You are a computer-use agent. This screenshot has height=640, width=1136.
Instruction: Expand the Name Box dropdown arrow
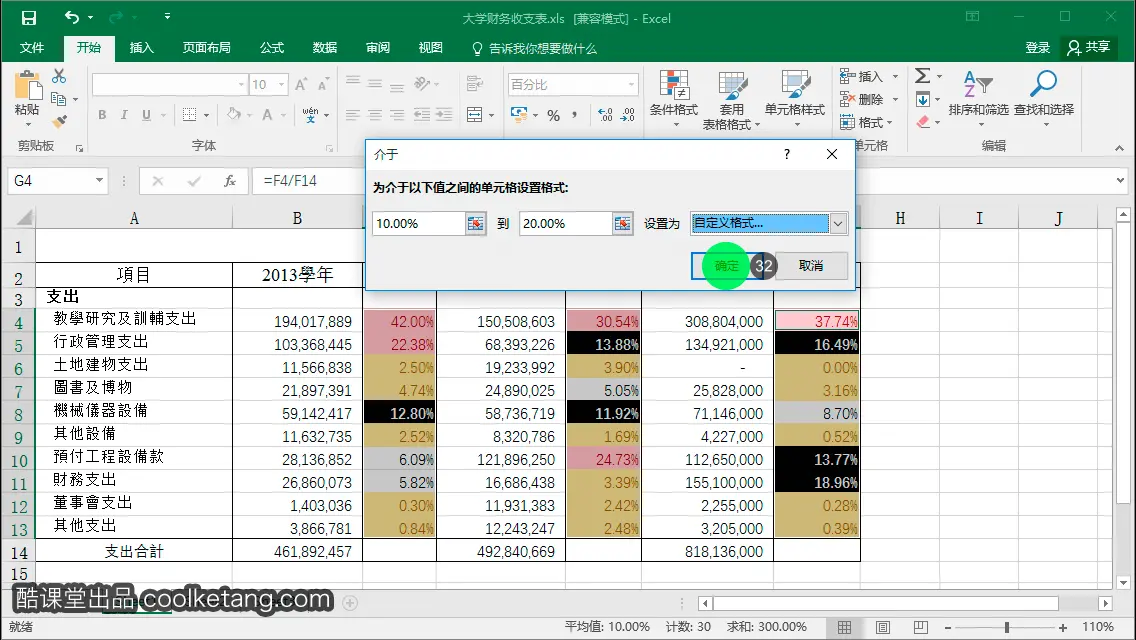(x=99, y=180)
